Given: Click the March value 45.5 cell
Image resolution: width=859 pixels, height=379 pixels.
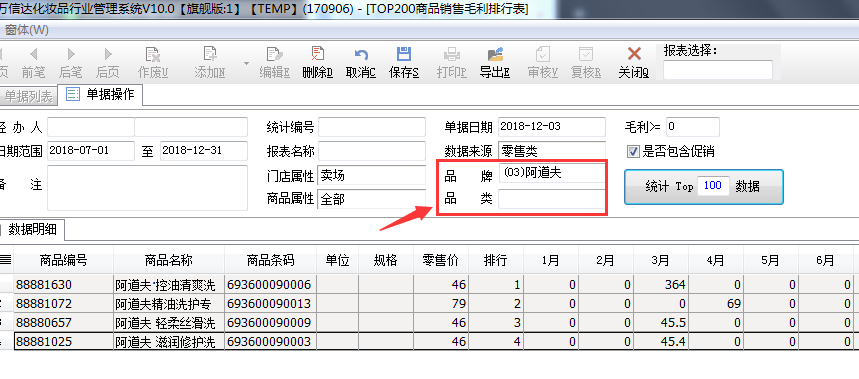Looking at the screenshot, I should (x=661, y=323).
